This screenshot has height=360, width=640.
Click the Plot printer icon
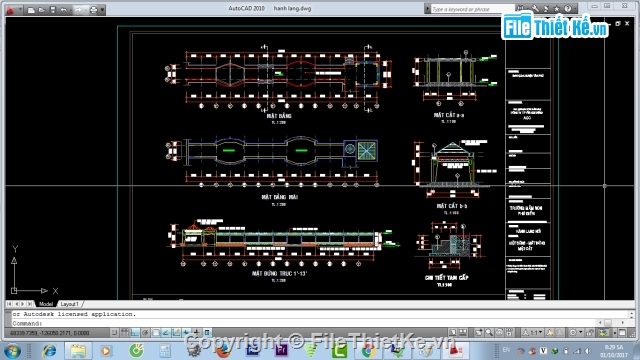93,10
